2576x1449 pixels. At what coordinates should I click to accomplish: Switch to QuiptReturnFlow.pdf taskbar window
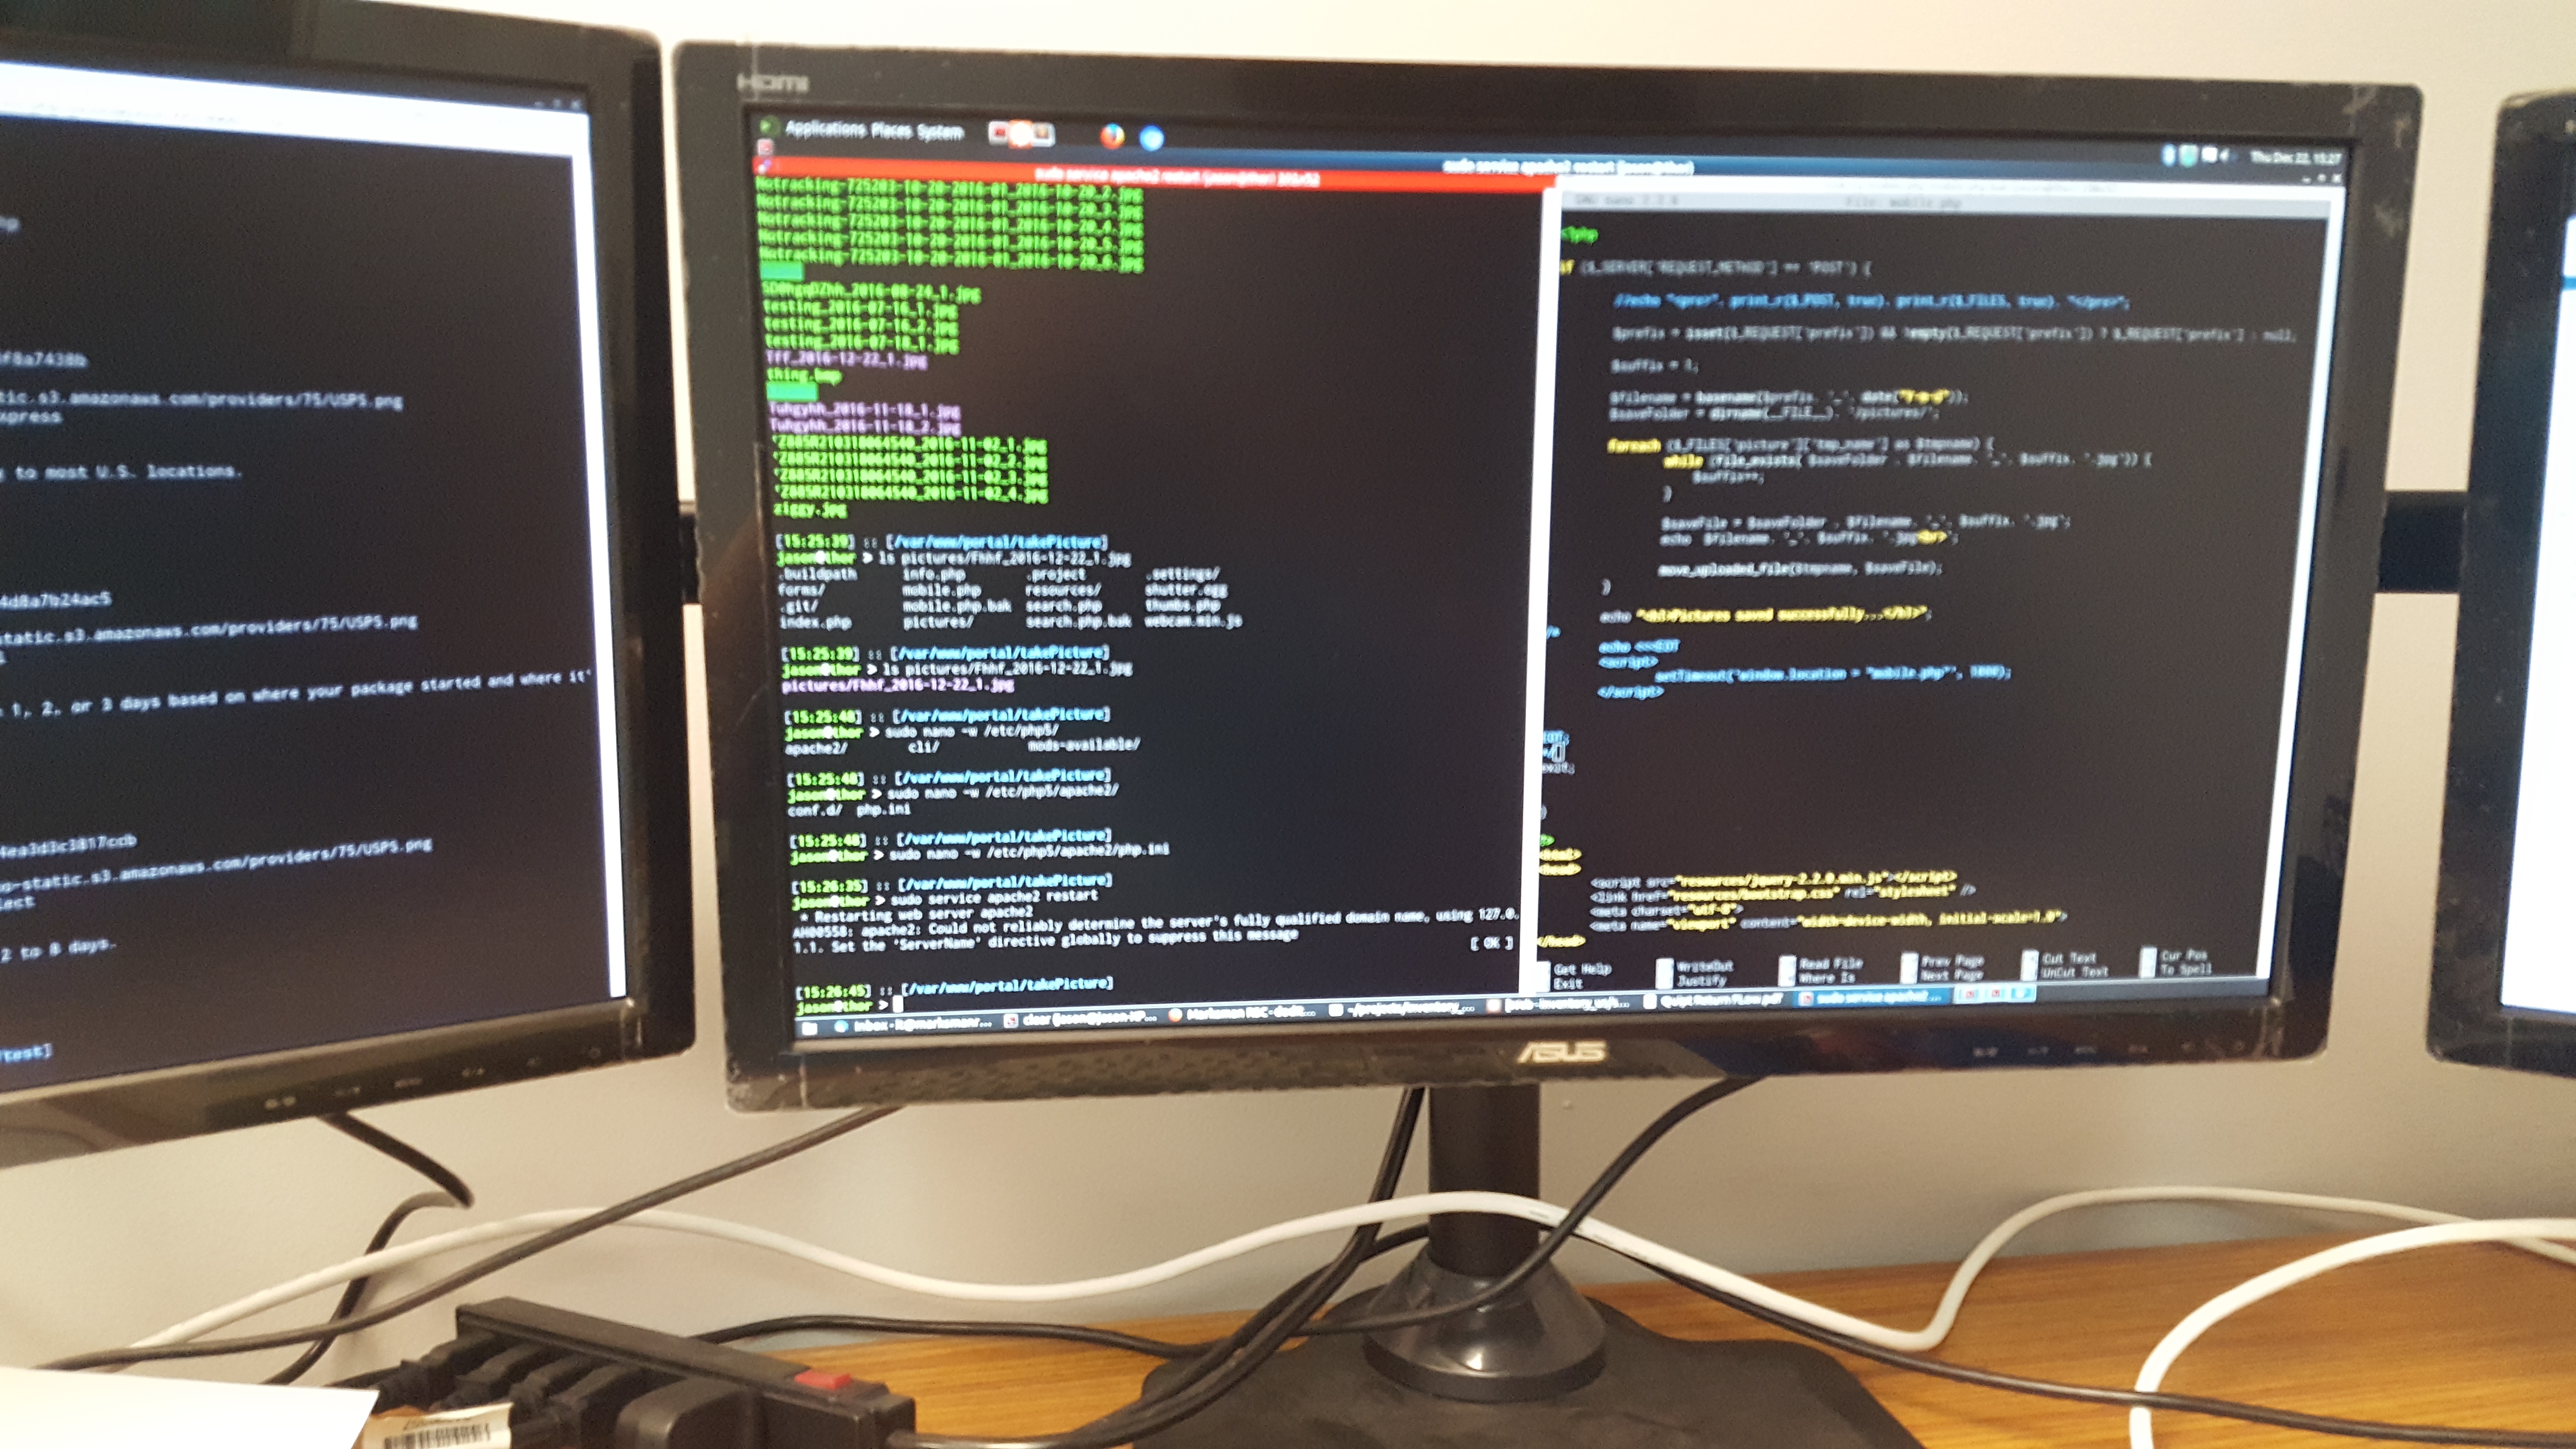[x=1720, y=1000]
